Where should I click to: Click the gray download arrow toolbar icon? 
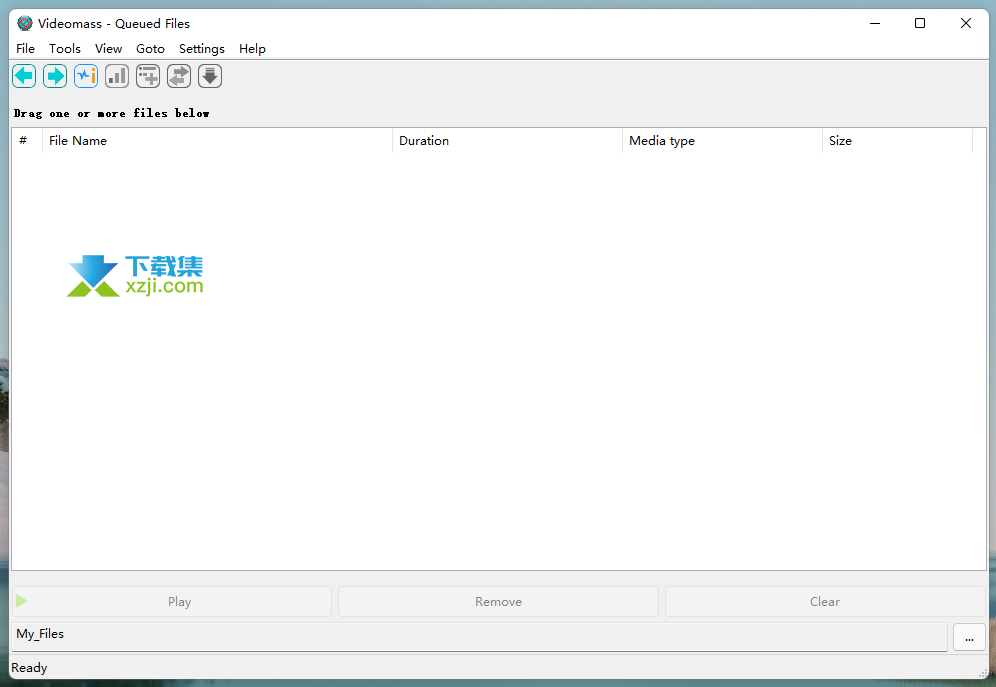[x=210, y=76]
